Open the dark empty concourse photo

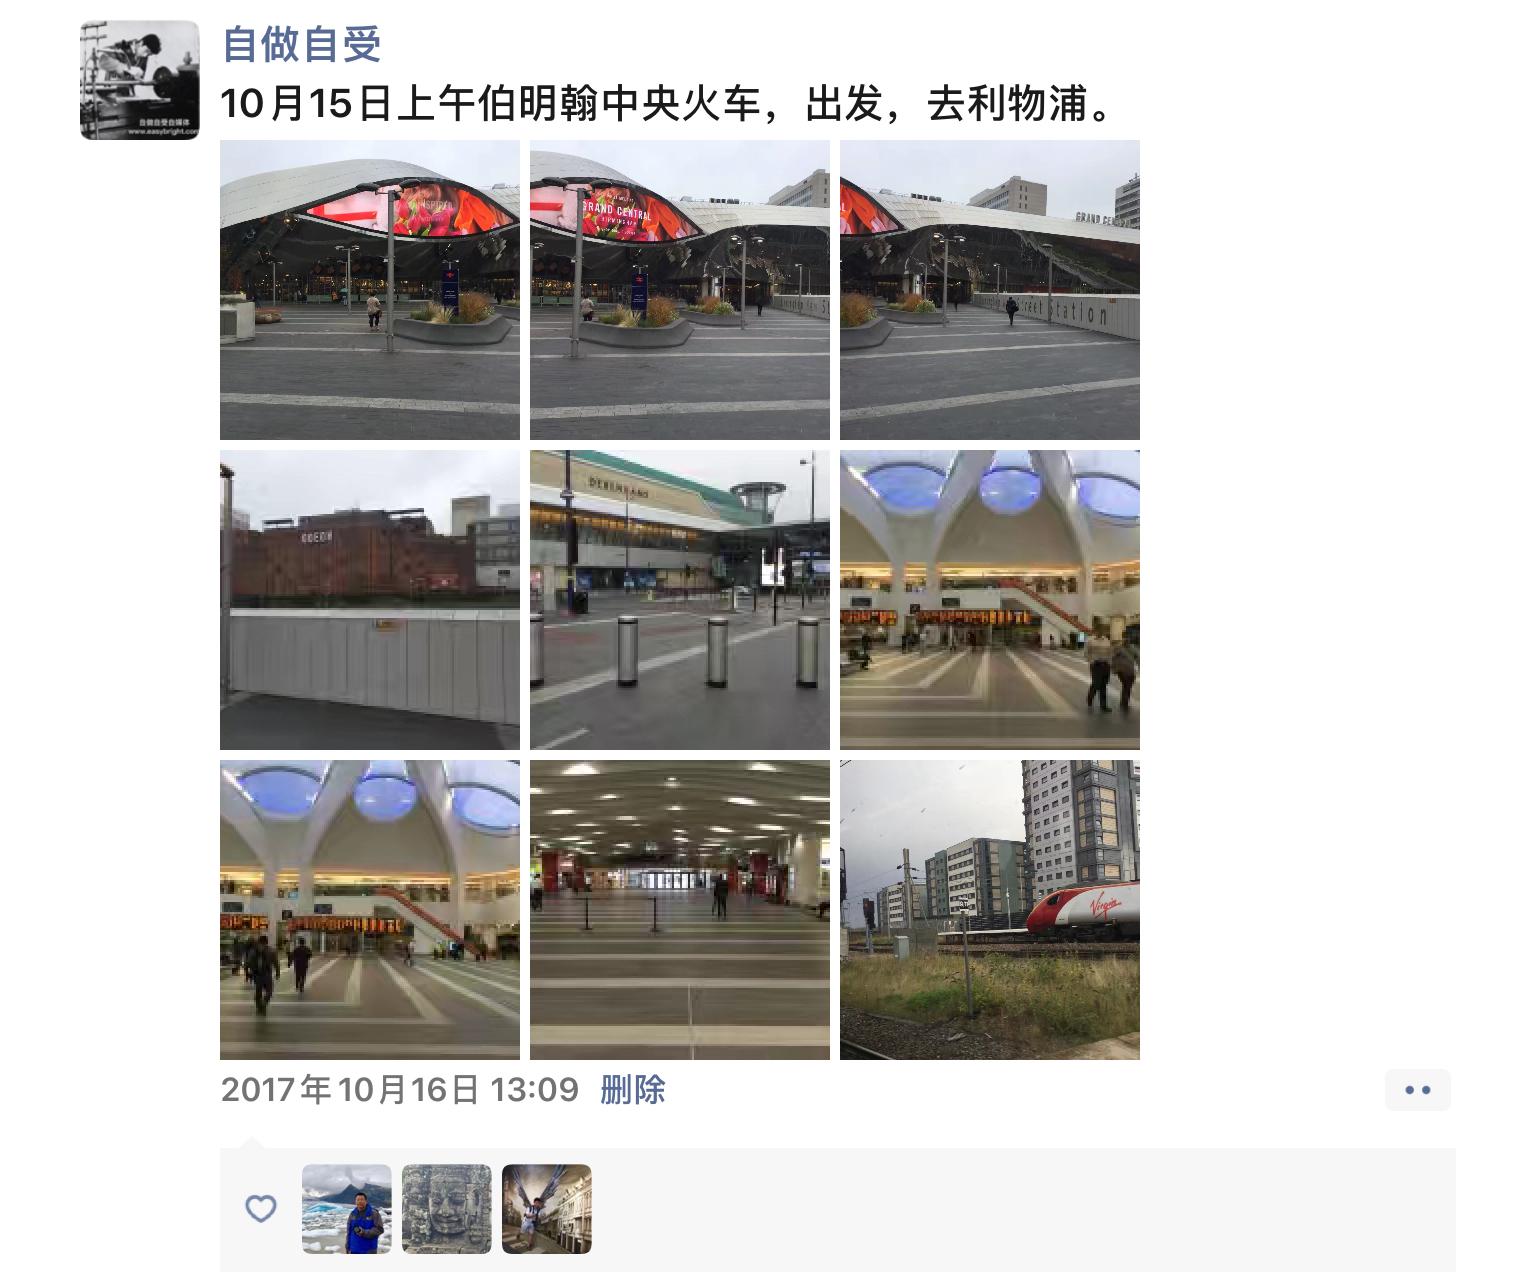(x=680, y=910)
